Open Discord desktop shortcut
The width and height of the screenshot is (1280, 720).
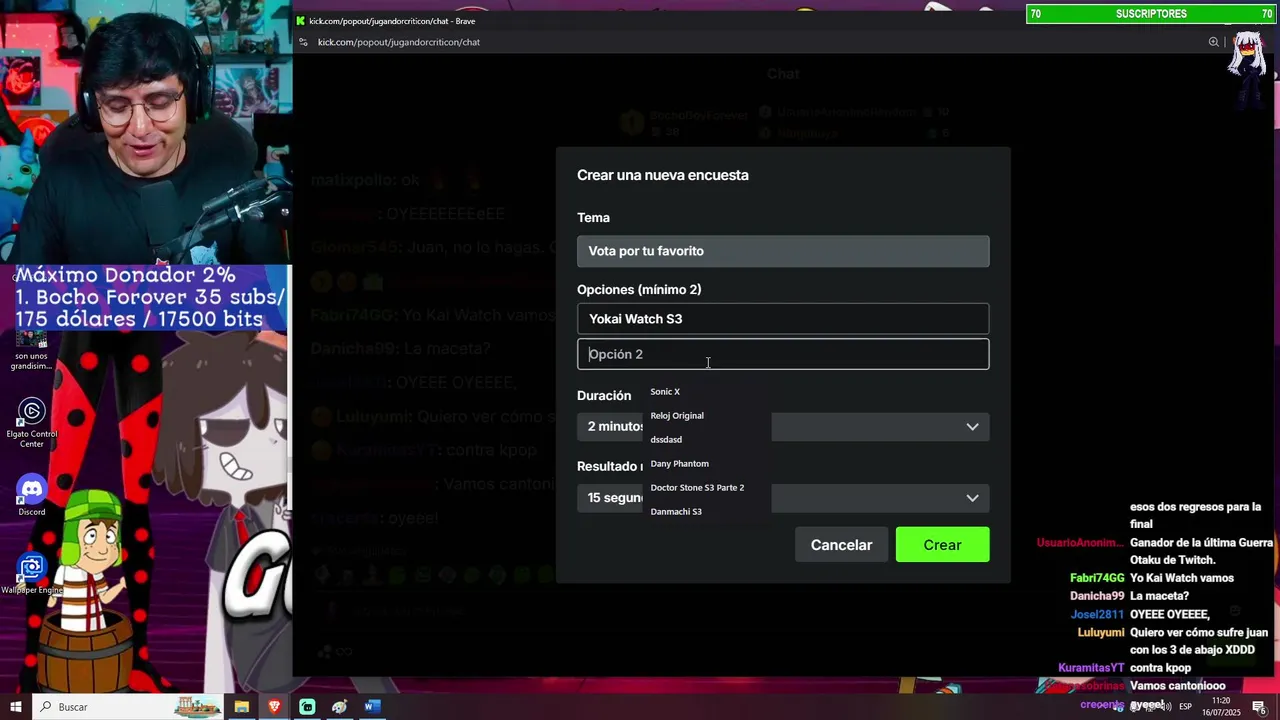tap(32, 495)
